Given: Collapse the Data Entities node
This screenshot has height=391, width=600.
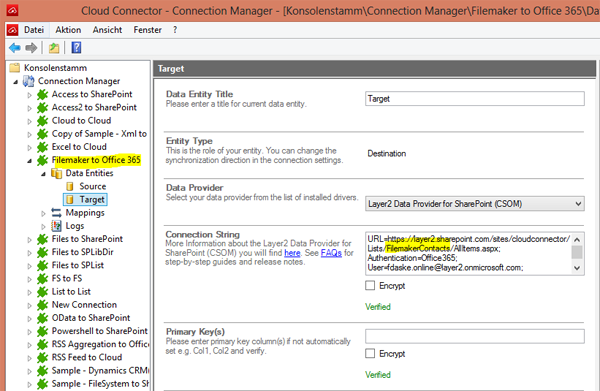Looking at the screenshot, I should [43, 174].
